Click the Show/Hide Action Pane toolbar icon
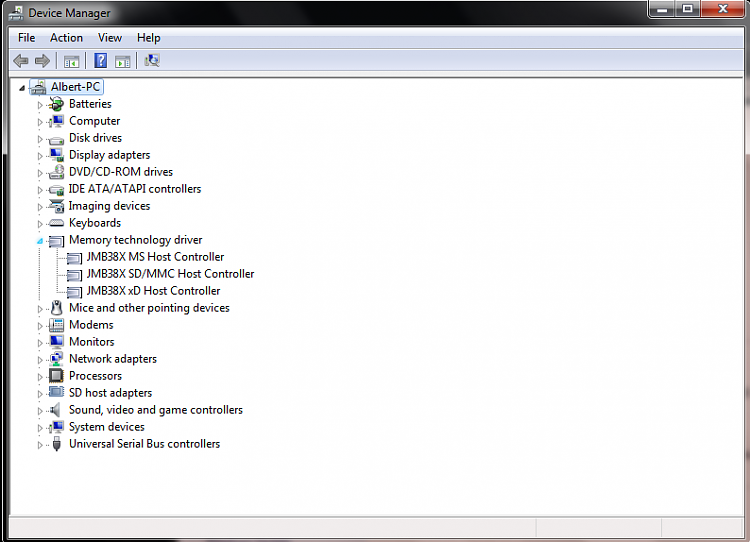 coord(122,61)
